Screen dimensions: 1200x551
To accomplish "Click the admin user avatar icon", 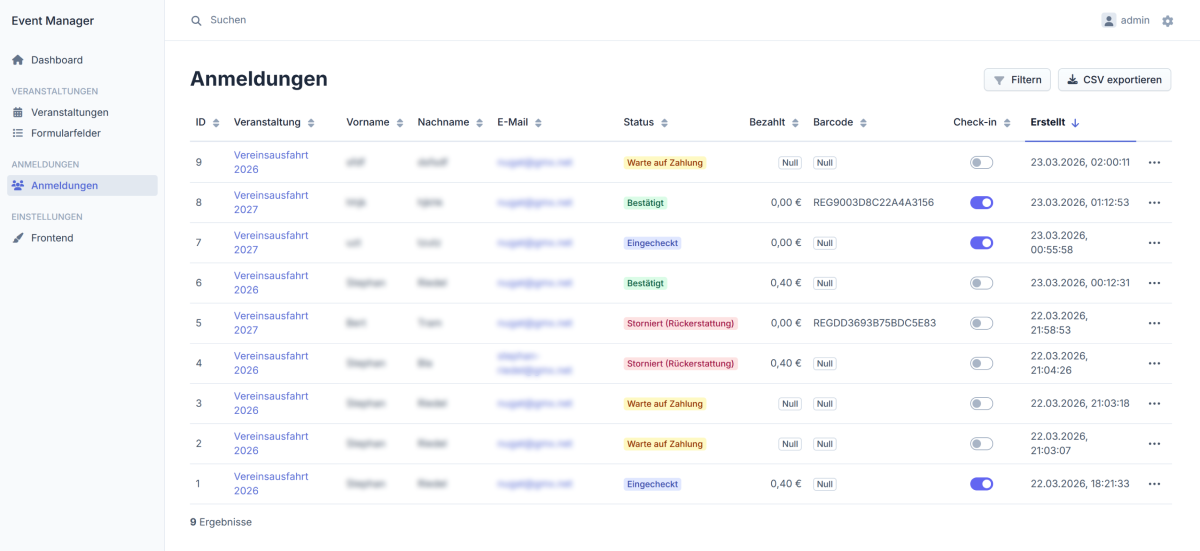I will pyautogui.click(x=1109, y=20).
